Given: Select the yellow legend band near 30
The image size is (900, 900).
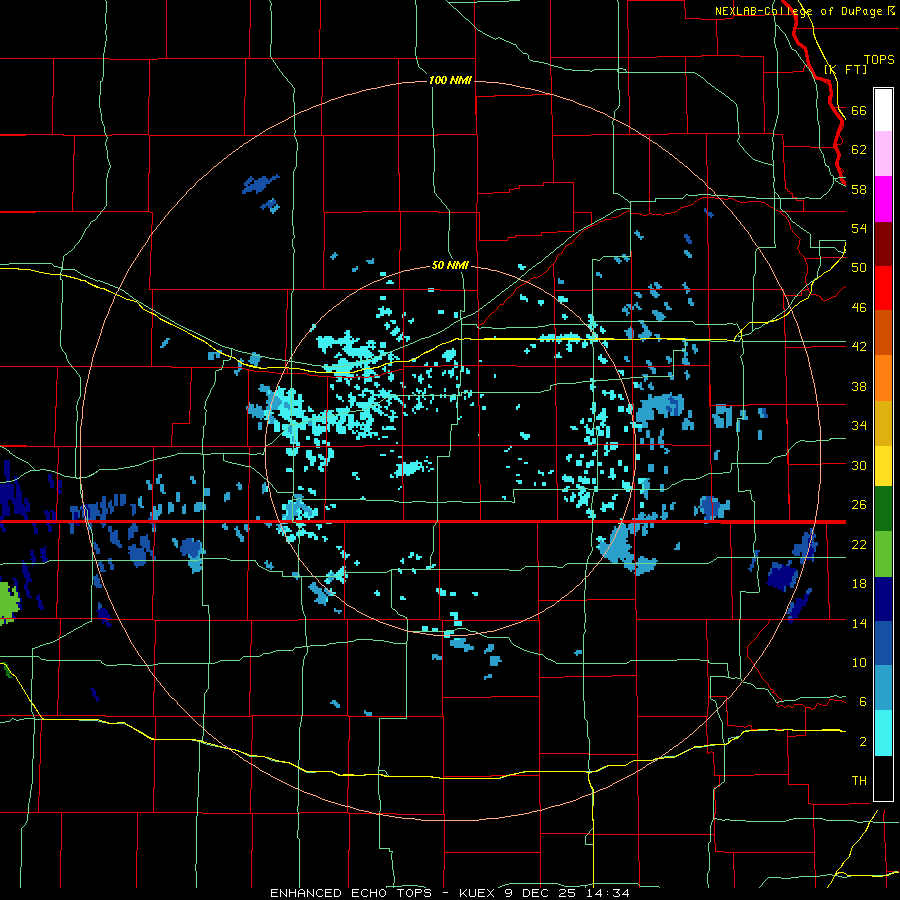Looking at the screenshot, I should [x=883, y=466].
